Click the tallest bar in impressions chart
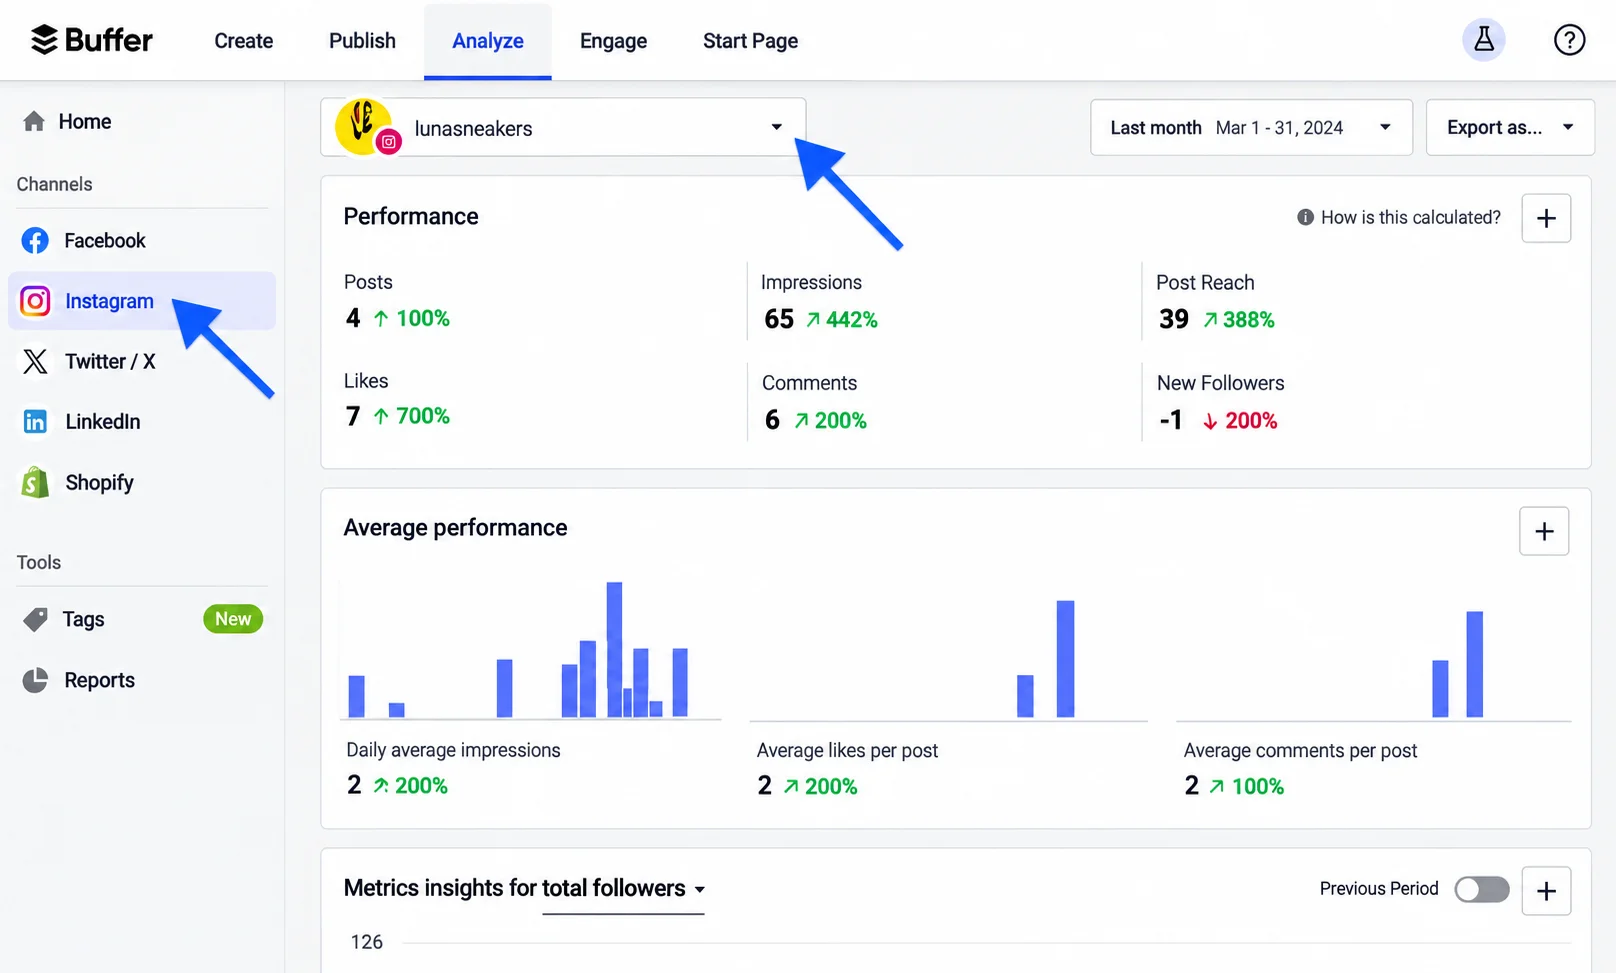 pyautogui.click(x=614, y=649)
